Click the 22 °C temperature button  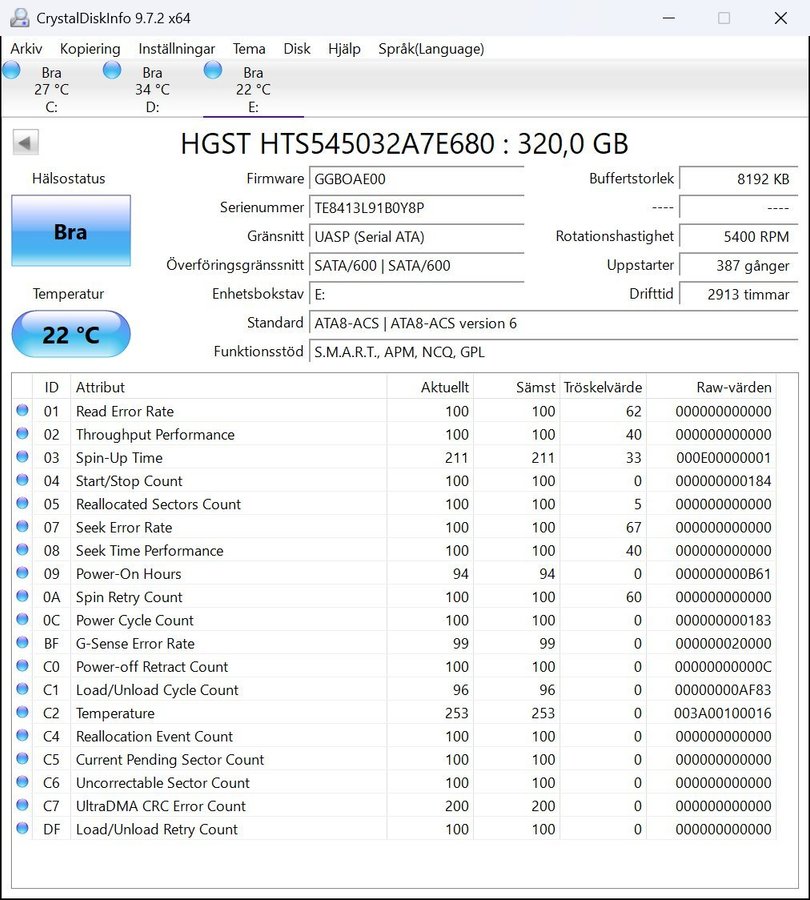[71, 334]
